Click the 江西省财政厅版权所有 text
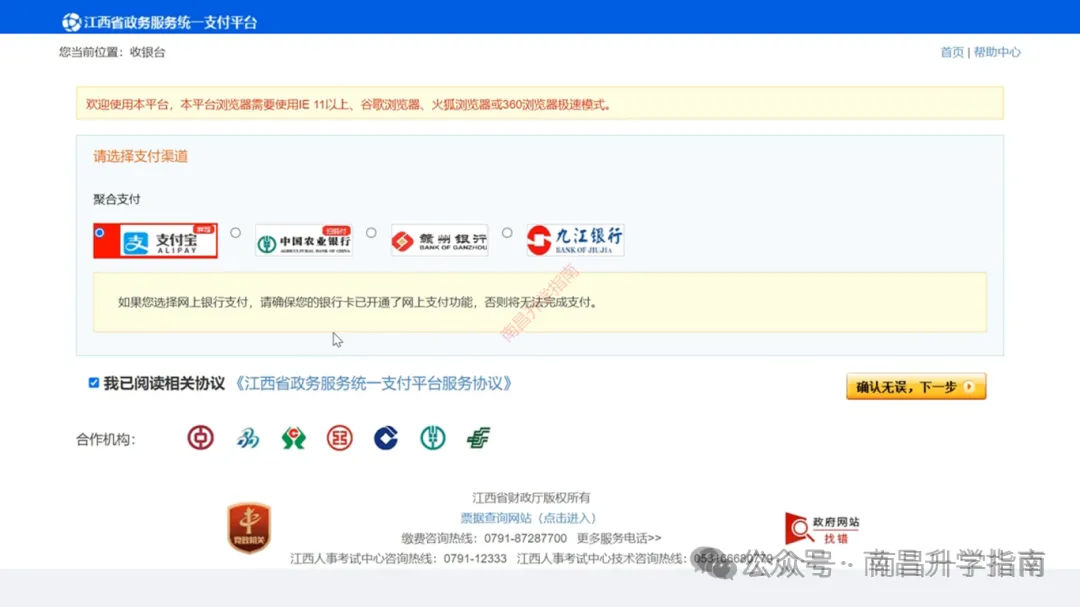Screen dimensions: 1080x607 point(531,497)
